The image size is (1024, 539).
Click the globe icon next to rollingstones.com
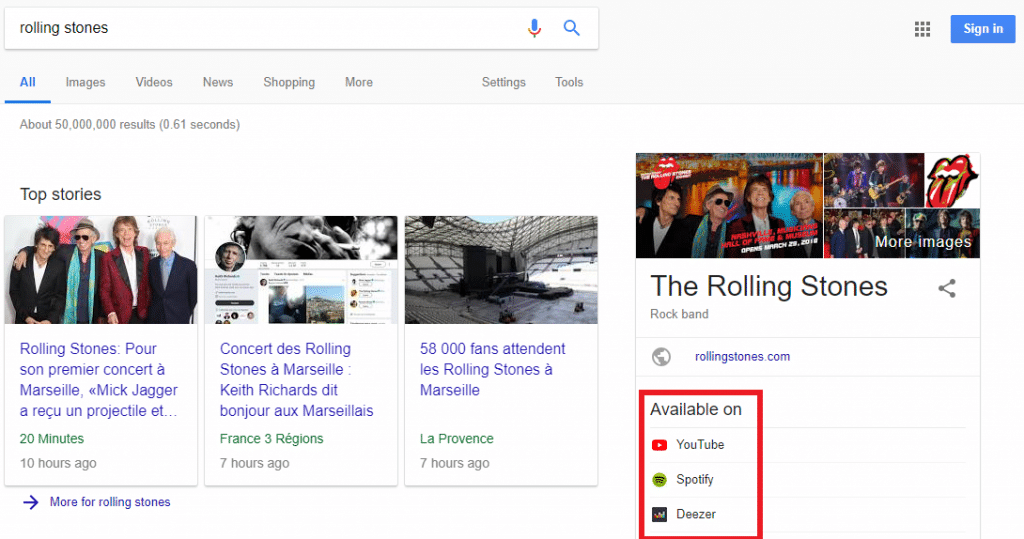[661, 357]
